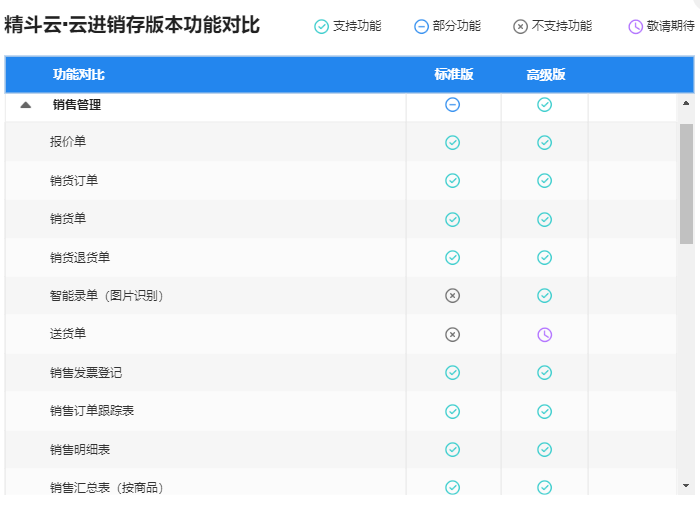The image size is (700, 506).
Task: Click the 精斗云·云进销存版本功能对比 title
Action: [132, 25]
